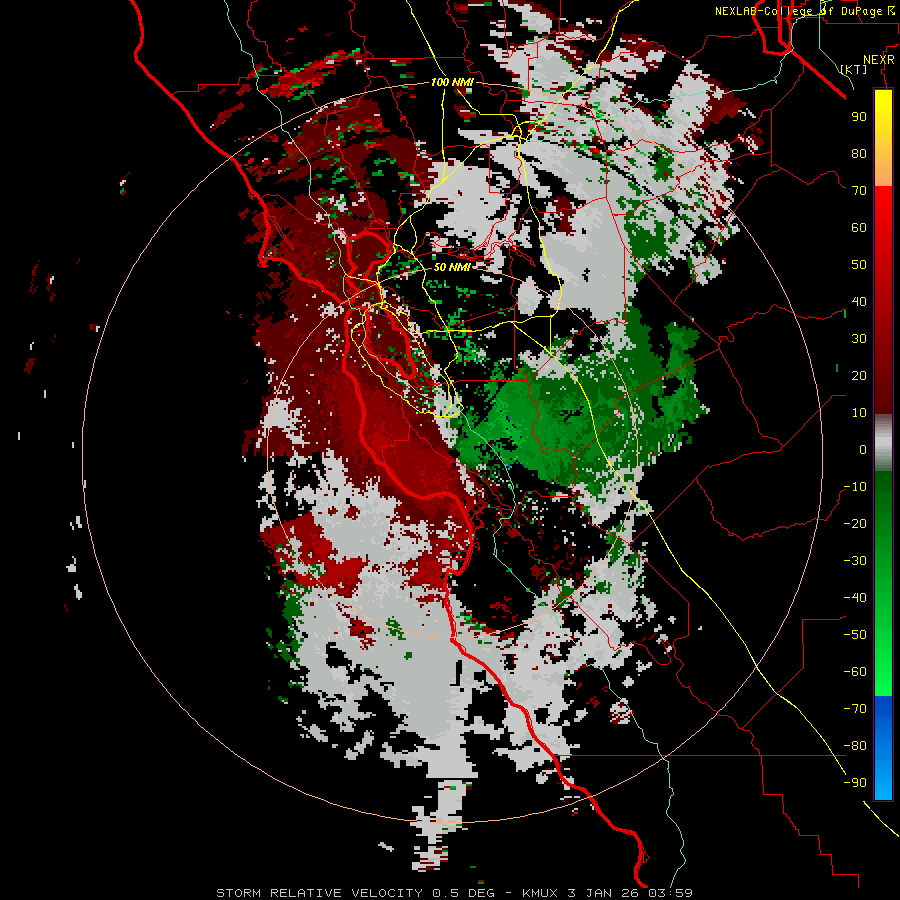Click the -20 value on the velocity scale
Screen dimensions: 900x900
click(855, 524)
